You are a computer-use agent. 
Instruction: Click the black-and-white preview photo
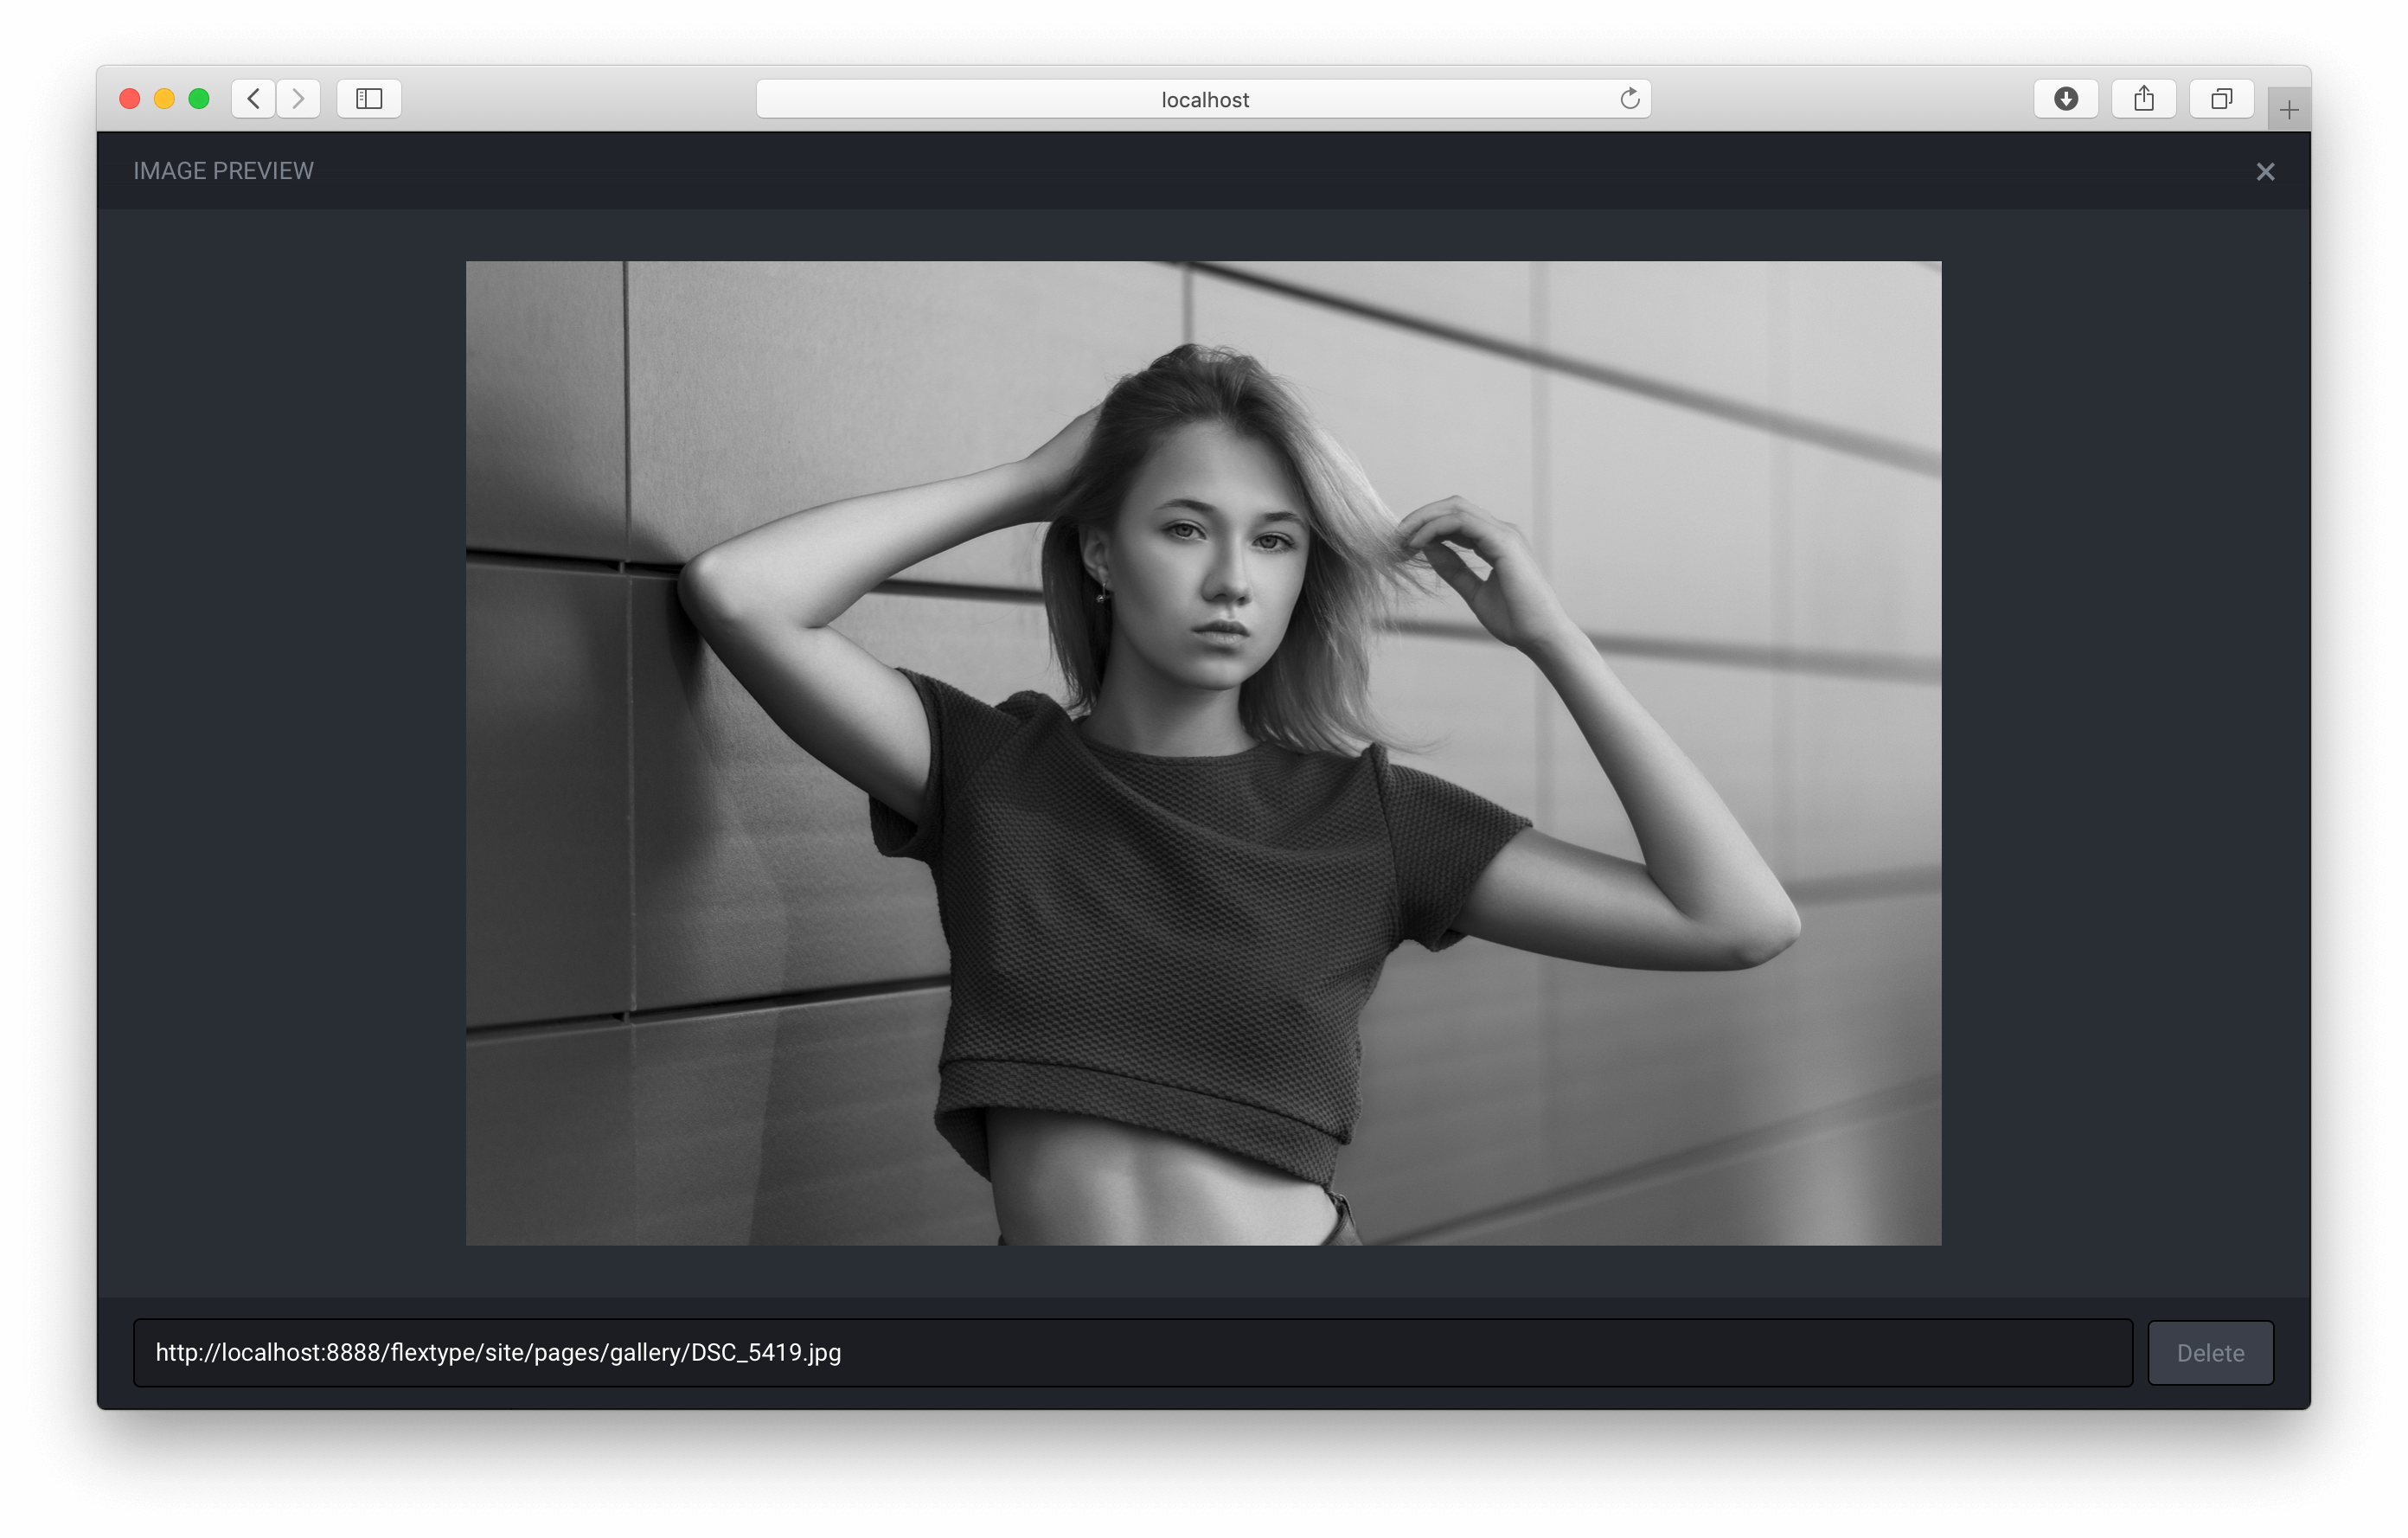[1203, 753]
